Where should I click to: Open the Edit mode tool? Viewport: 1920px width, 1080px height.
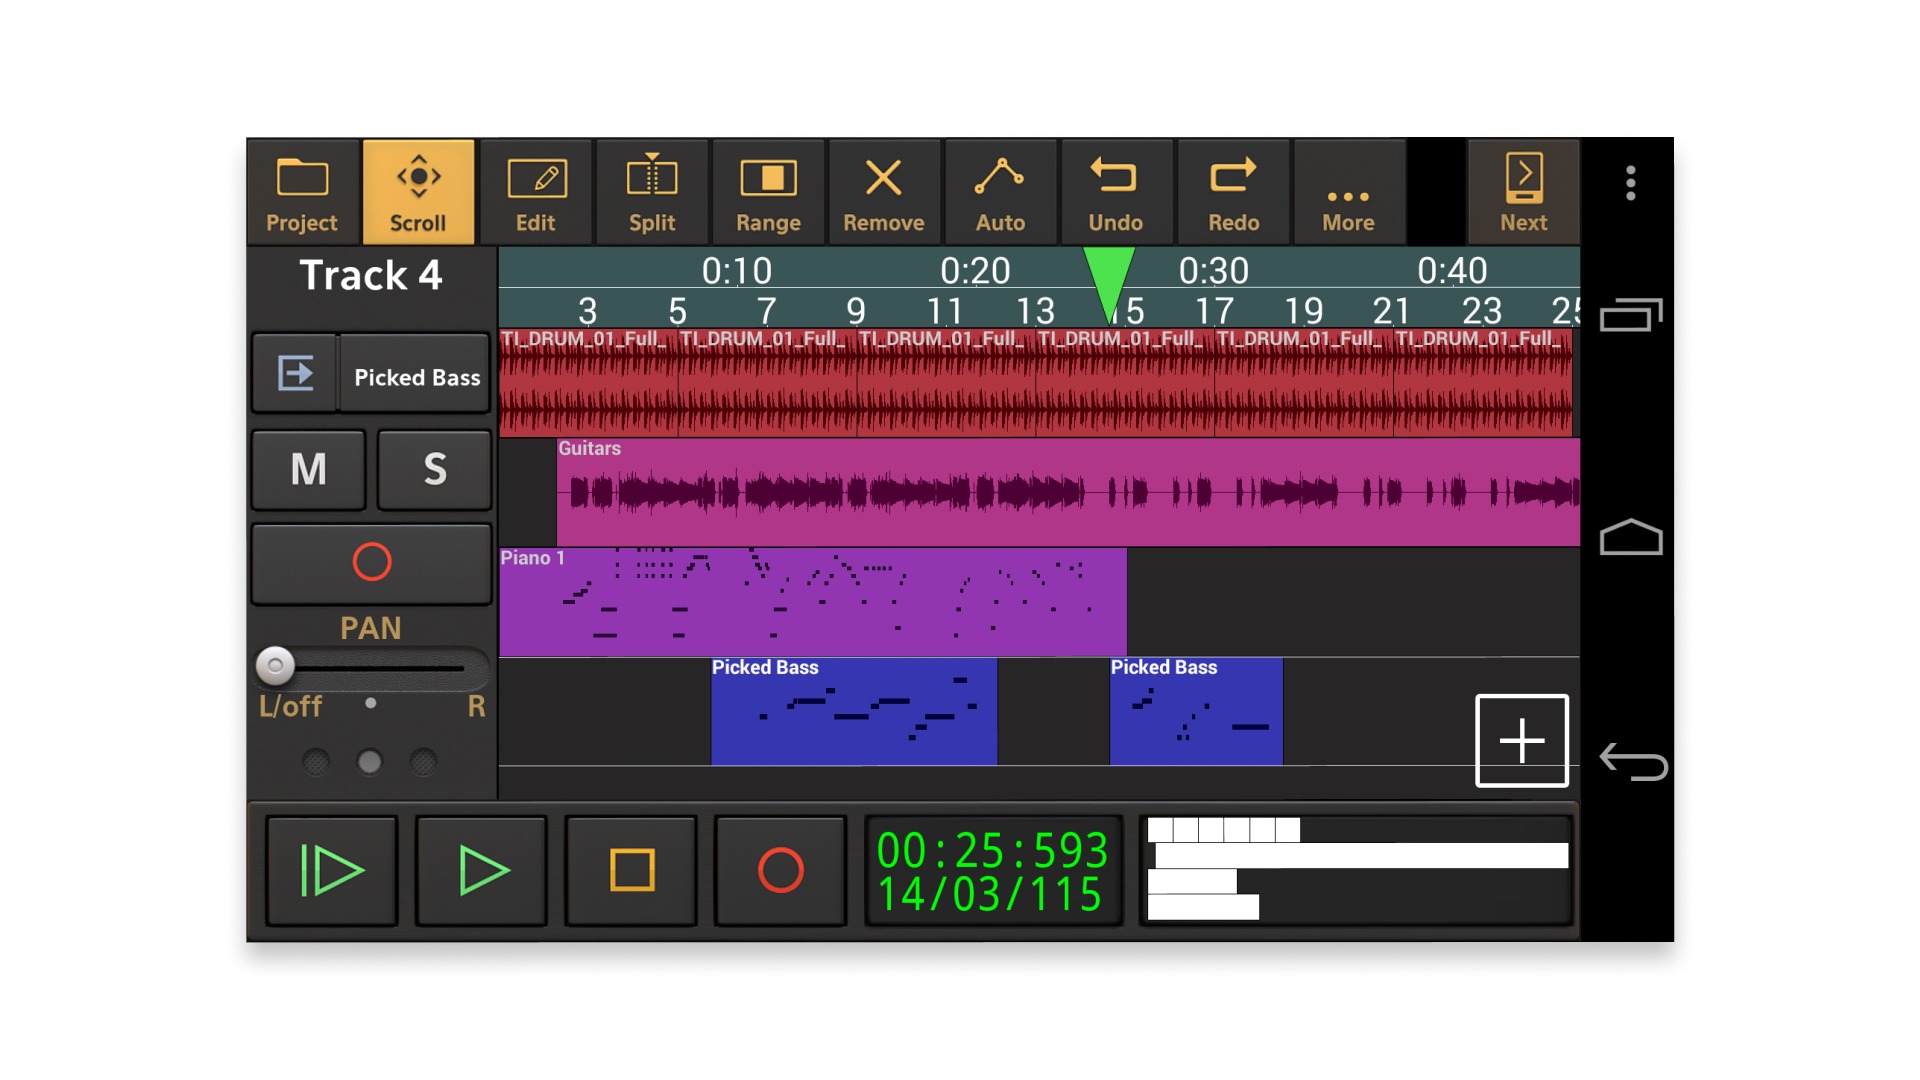(536, 192)
